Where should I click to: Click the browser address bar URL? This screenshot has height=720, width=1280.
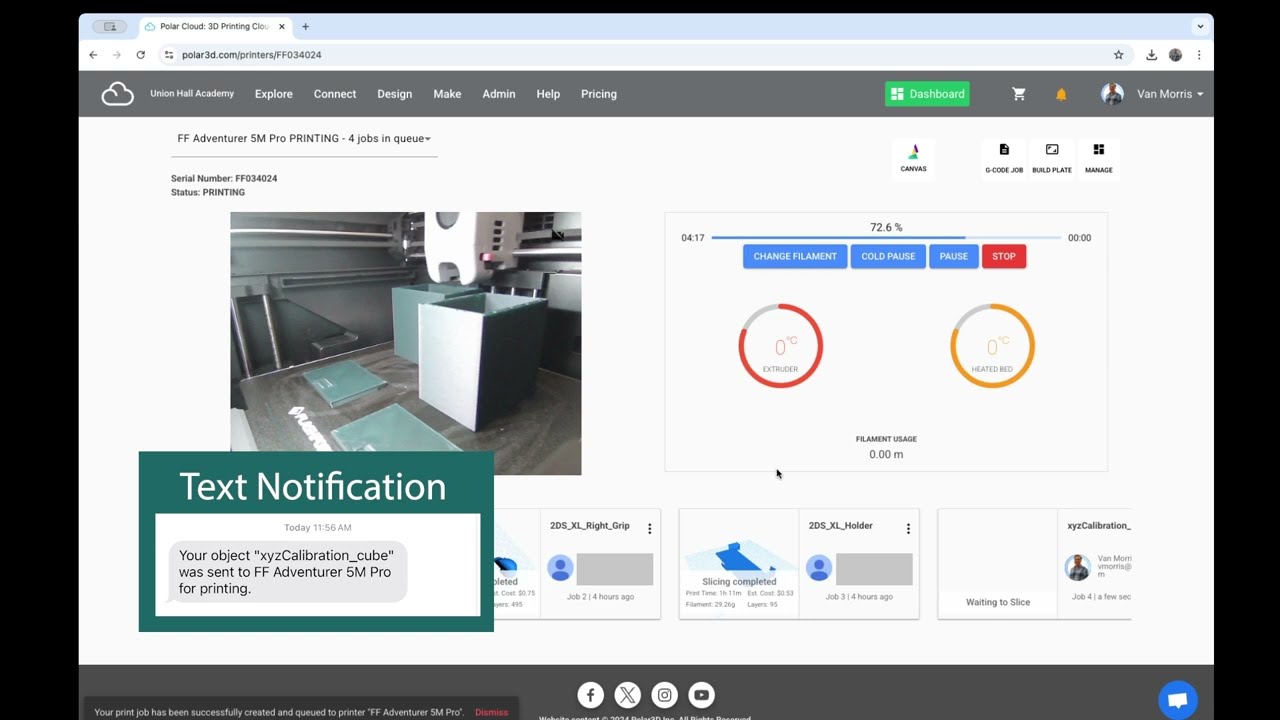click(x=251, y=55)
